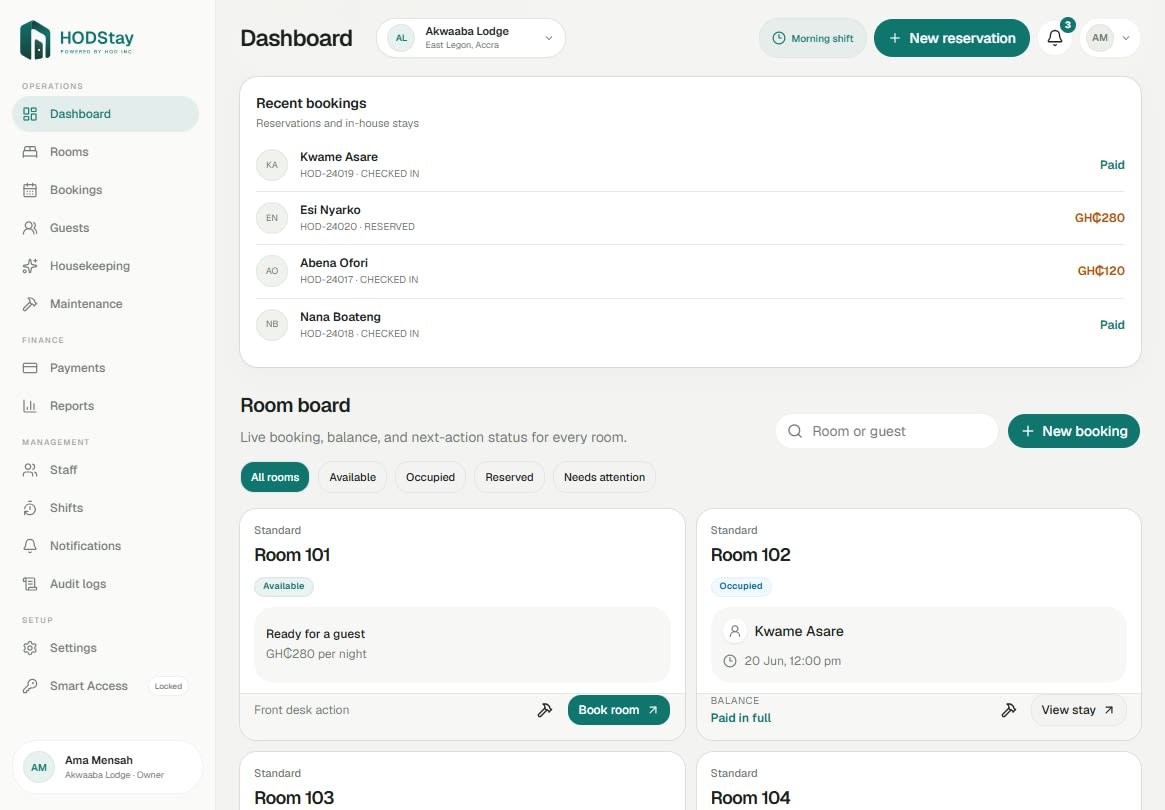1165x810 pixels.
Task: Open the Esi Nyarko booking row
Action: pos(689,218)
